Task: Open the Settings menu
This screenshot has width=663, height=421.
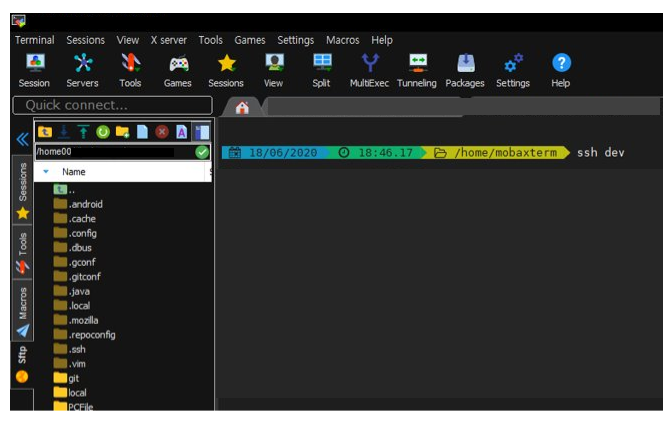Action: click(296, 40)
